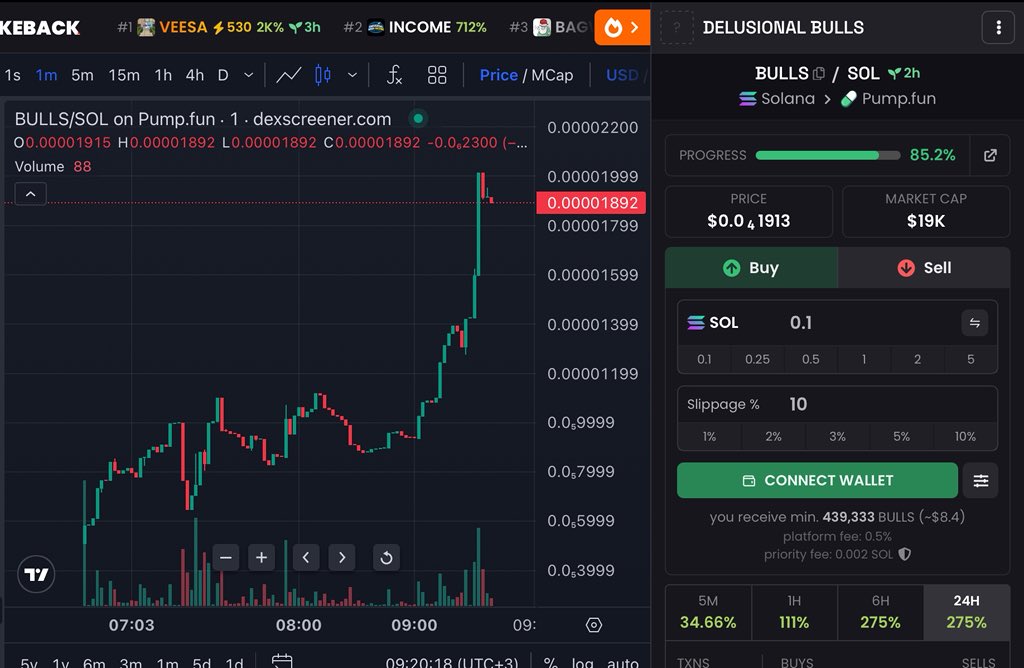Click the chart clock showing 09:20:18 (UTC+3)
Image resolution: width=1024 pixels, height=668 pixels.
(452, 662)
